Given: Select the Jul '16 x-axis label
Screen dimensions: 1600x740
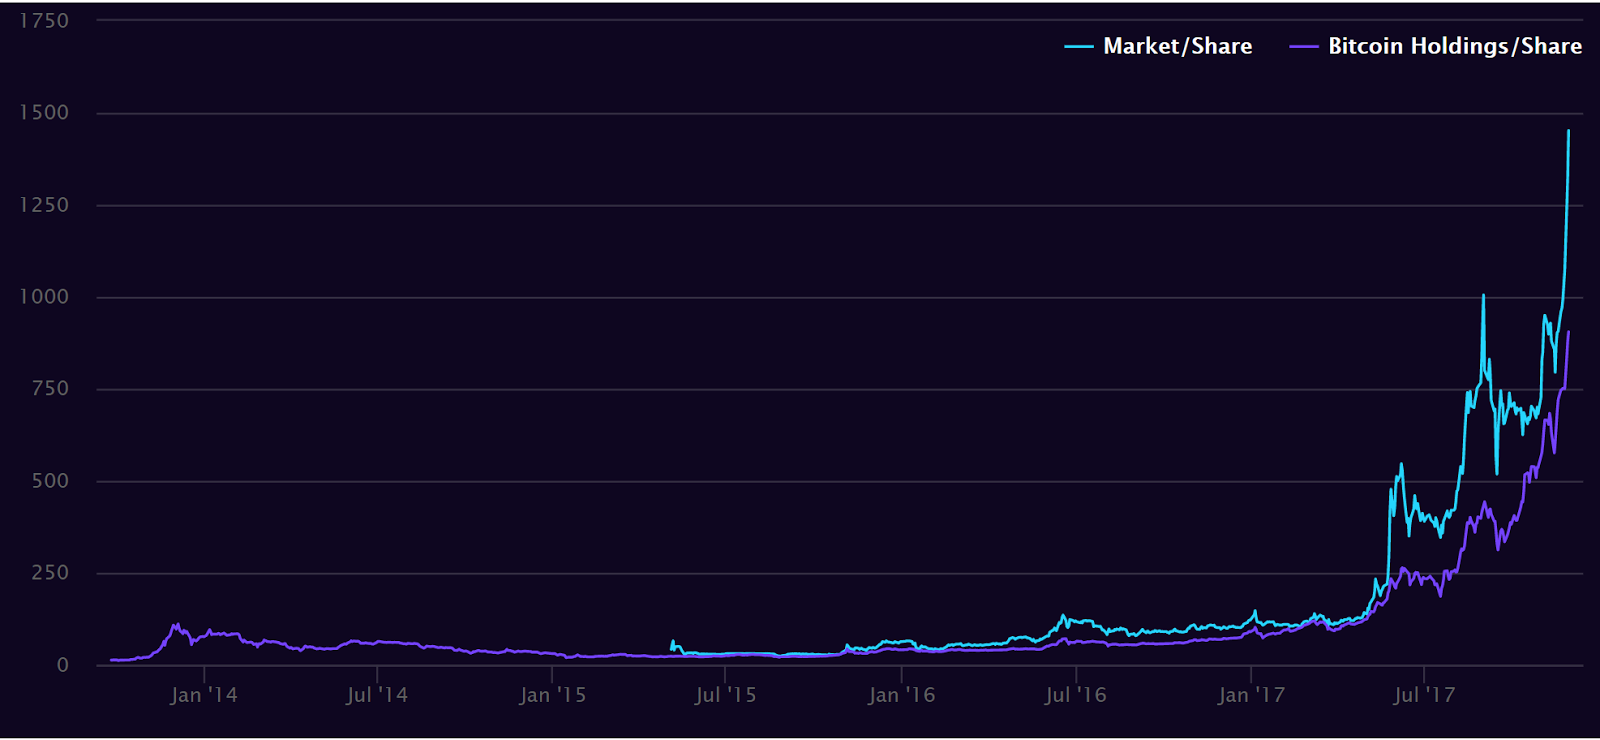Looking at the screenshot, I should (1075, 695).
